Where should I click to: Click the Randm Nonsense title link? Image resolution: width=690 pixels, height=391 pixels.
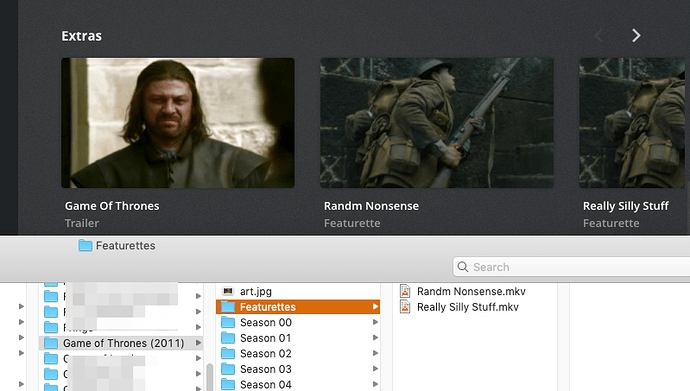pyautogui.click(x=371, y=206)
